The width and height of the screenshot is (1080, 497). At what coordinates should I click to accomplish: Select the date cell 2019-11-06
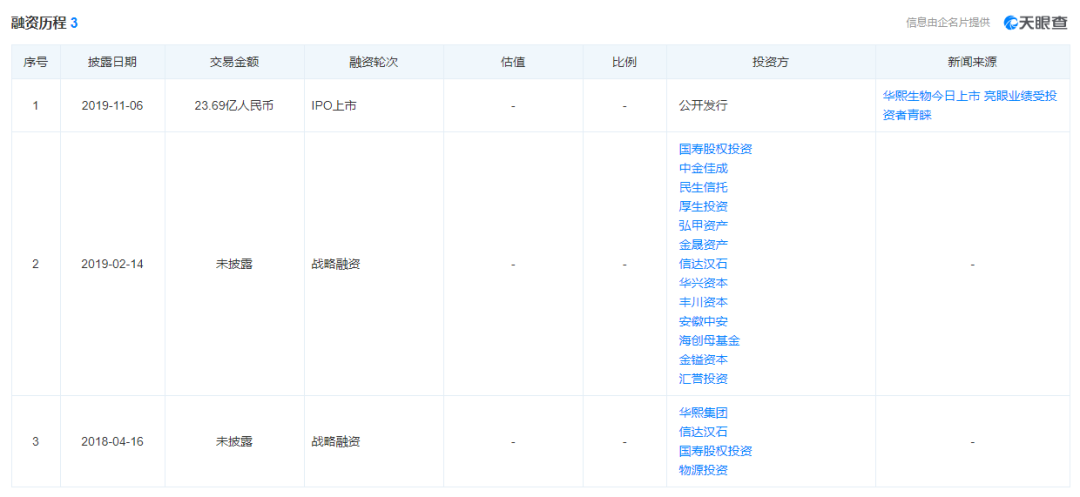pos(112,107)
